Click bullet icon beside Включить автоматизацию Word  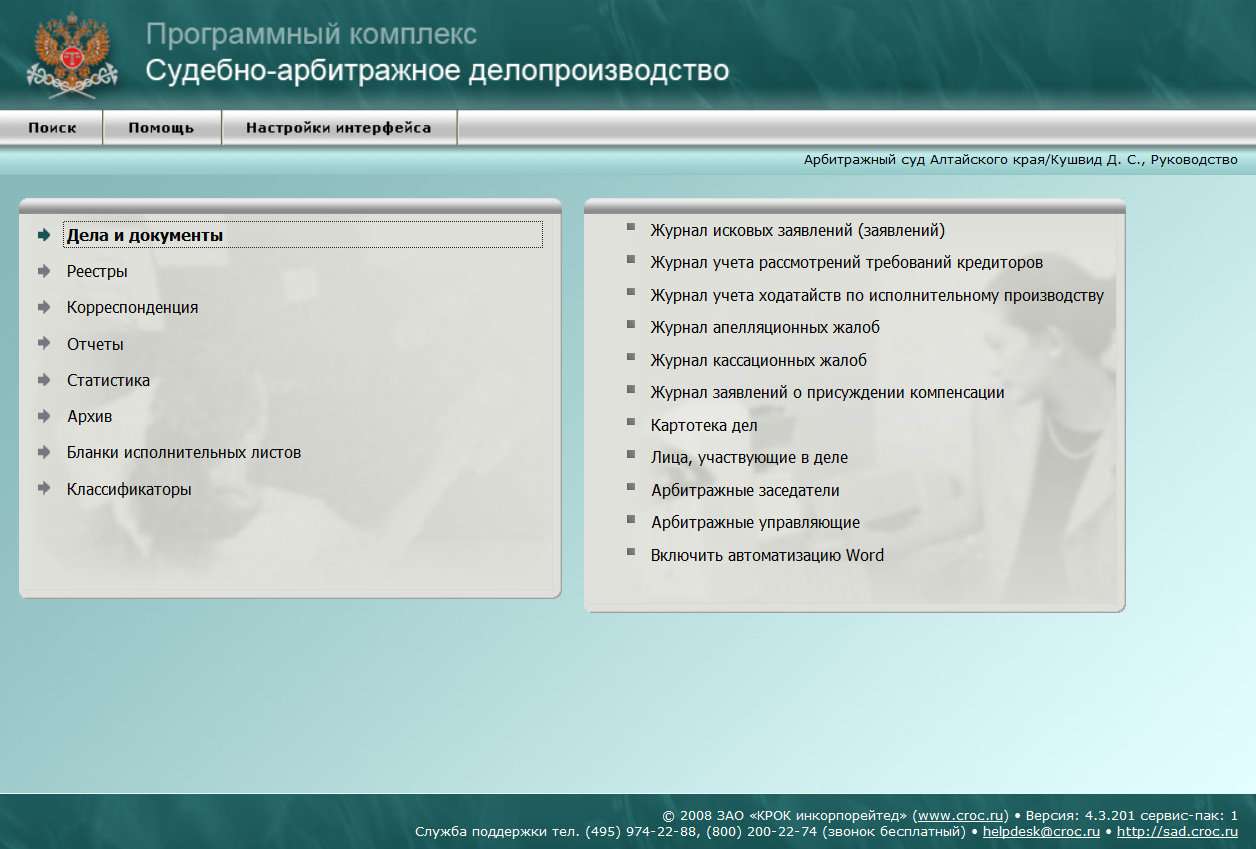[x=631, y=552]
